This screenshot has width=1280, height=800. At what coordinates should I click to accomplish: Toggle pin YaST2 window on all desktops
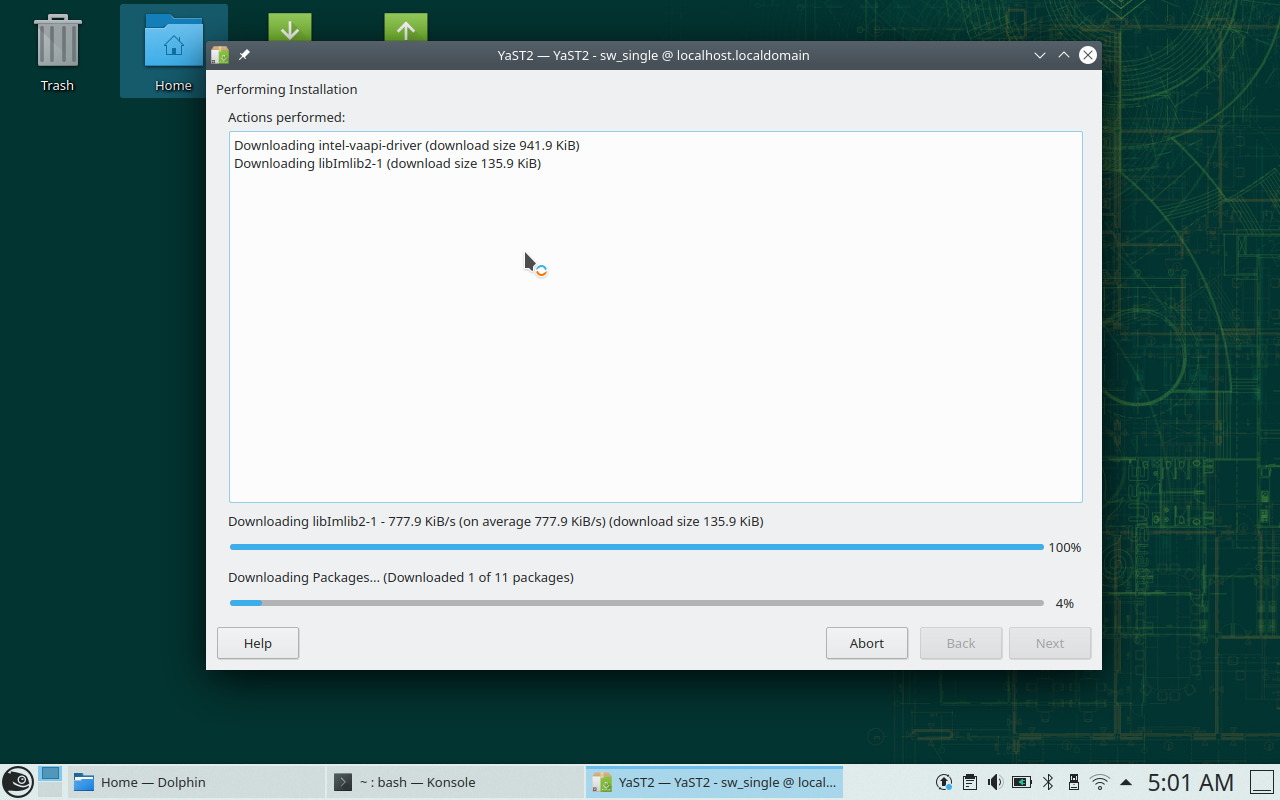244,55
